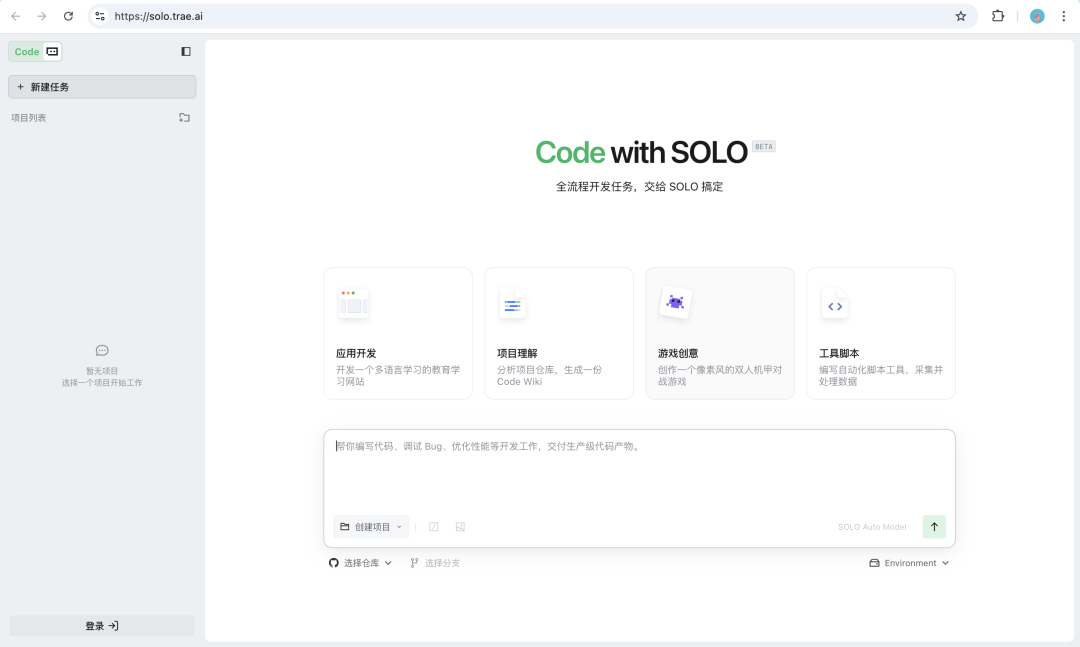Open site information icon in address bar
Screen dimensions: 1080x647
click(100, 16)
